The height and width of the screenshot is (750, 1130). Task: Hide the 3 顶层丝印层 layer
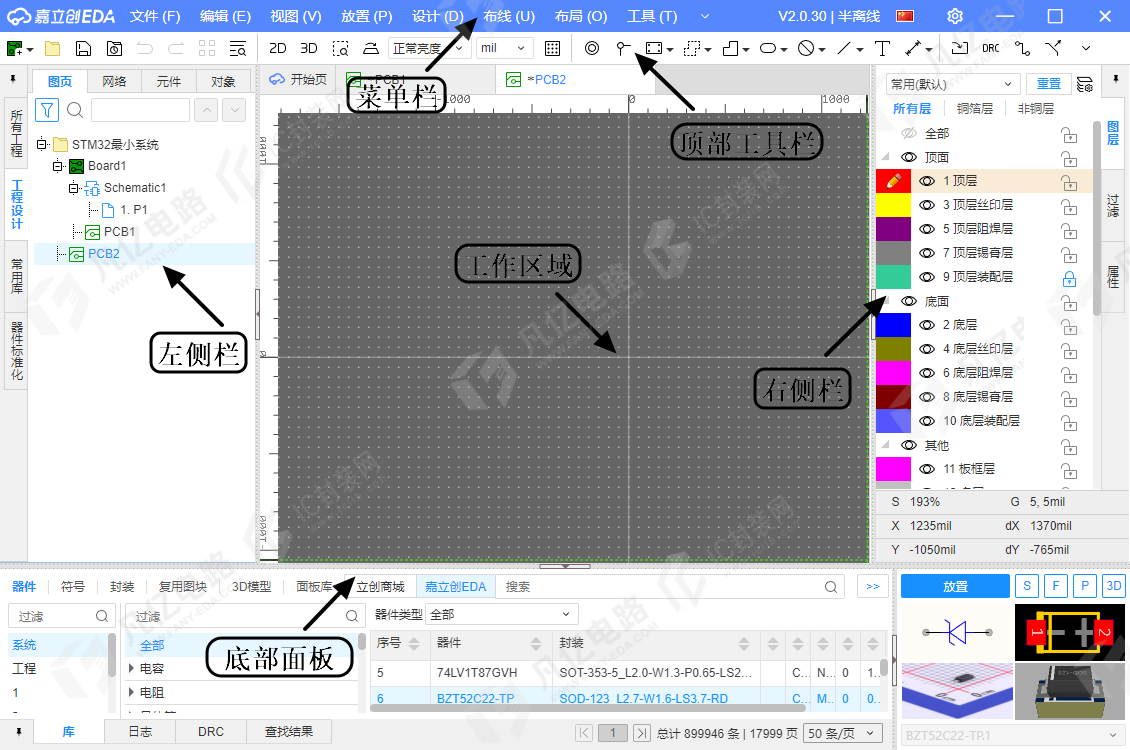pos(927,205)
